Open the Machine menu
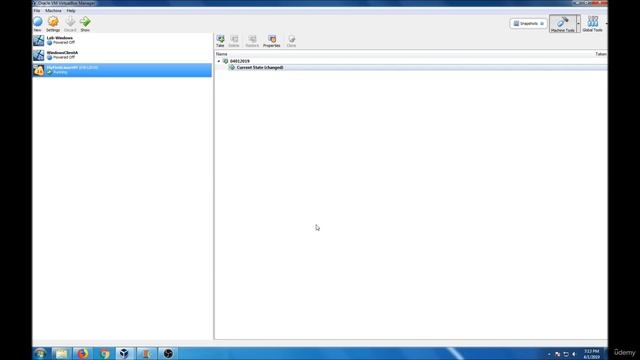 click(53, 11)
